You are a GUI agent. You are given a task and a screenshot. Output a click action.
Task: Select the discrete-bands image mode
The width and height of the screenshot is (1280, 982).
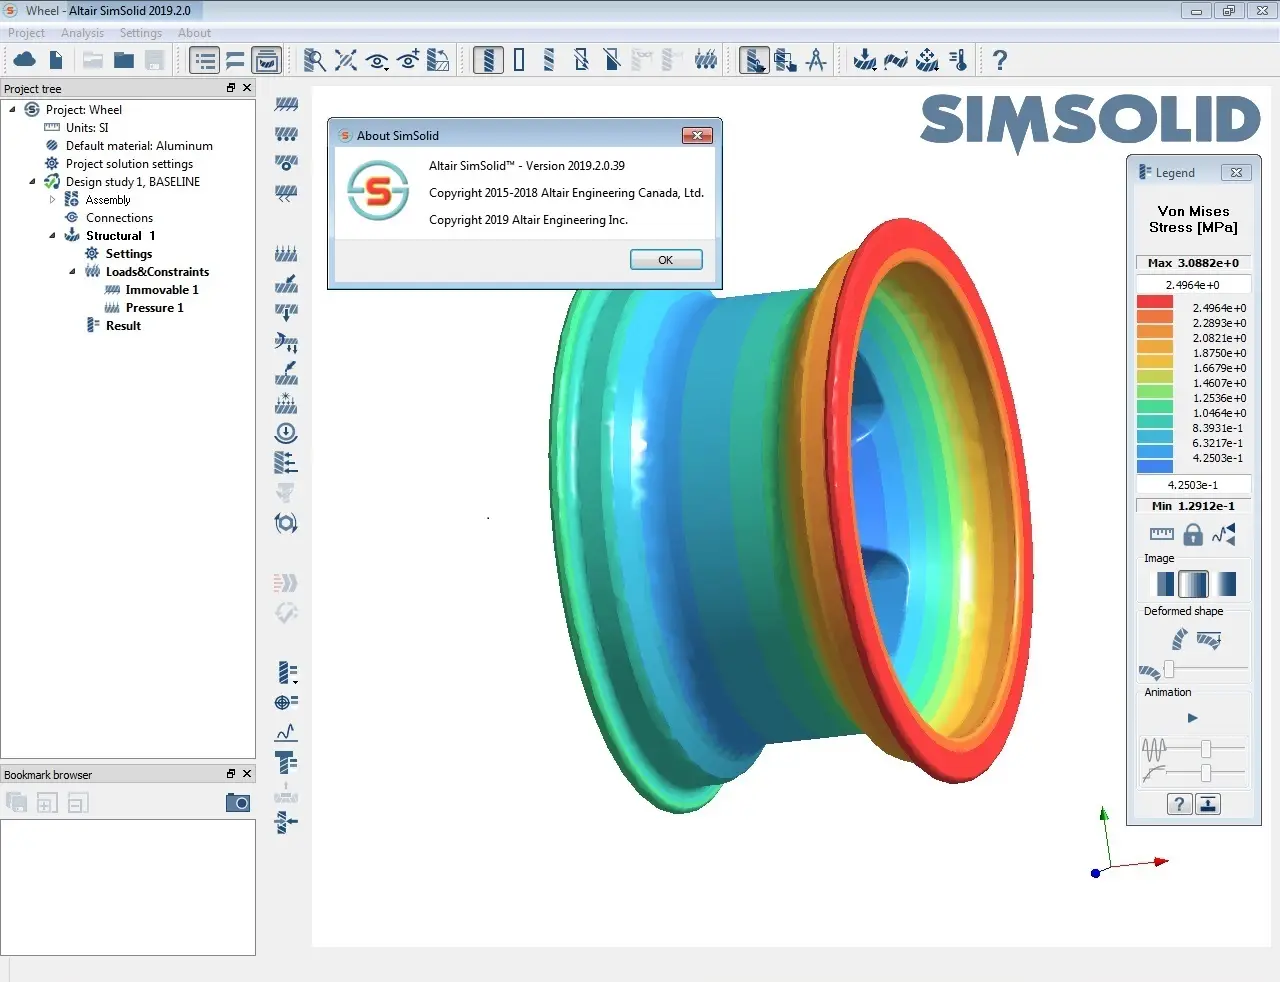tap(1164, 583)
